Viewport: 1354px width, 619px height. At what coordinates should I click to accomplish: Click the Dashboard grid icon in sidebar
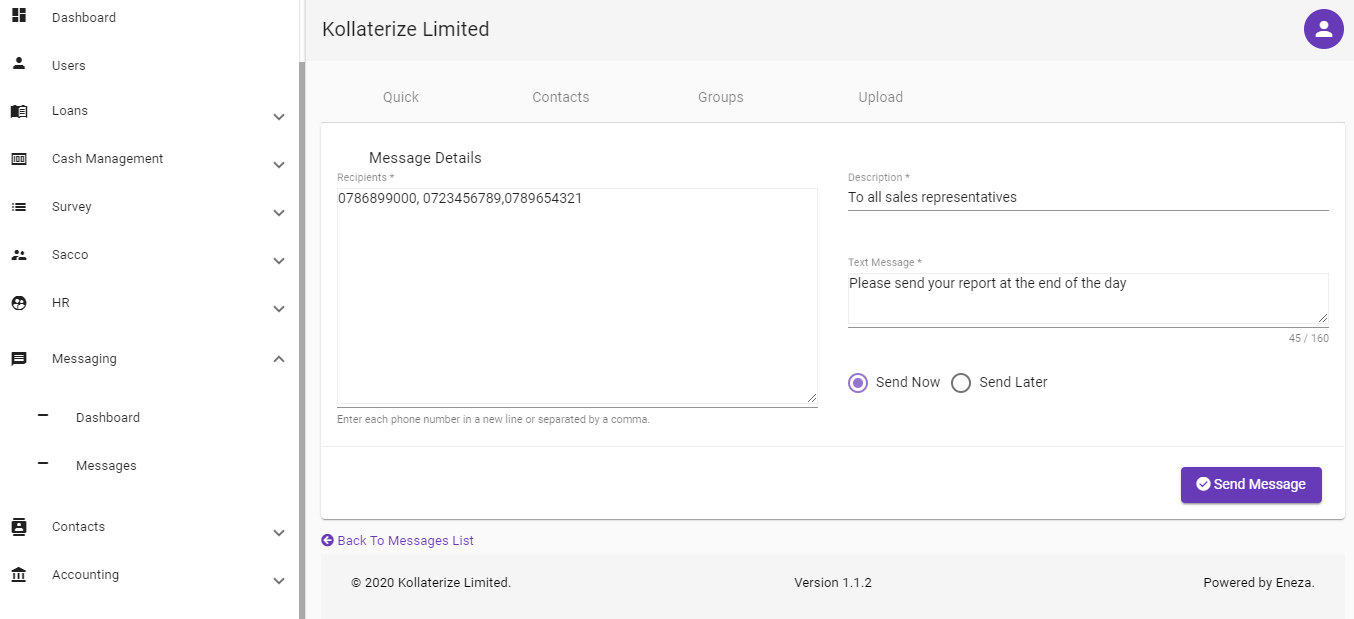(19, 15)
